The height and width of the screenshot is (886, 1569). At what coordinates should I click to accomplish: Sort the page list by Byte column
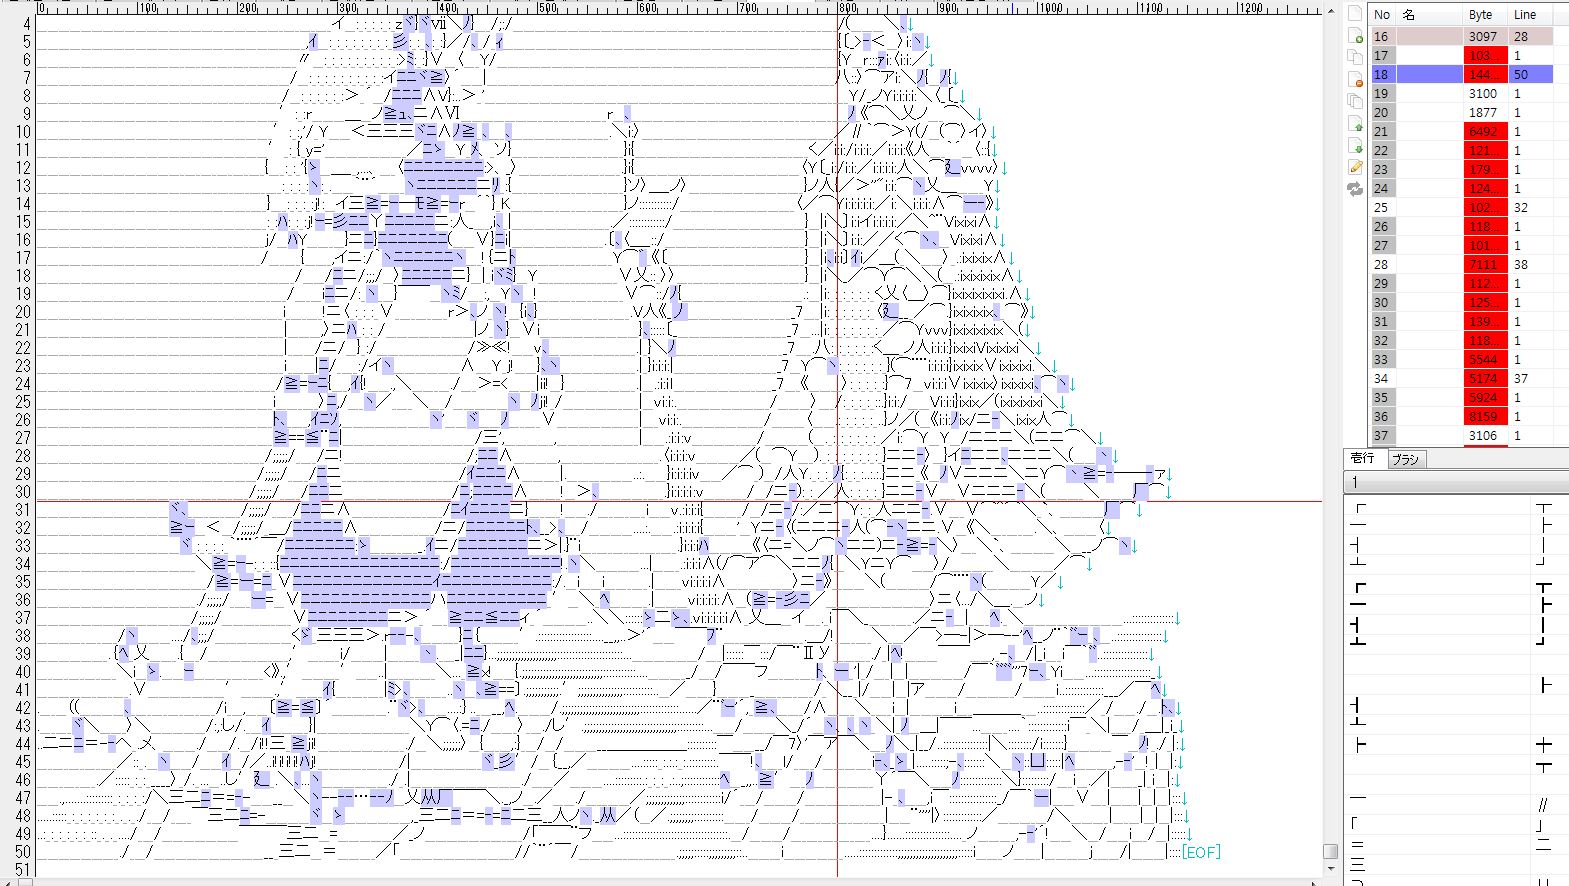tap(1481, 14)
